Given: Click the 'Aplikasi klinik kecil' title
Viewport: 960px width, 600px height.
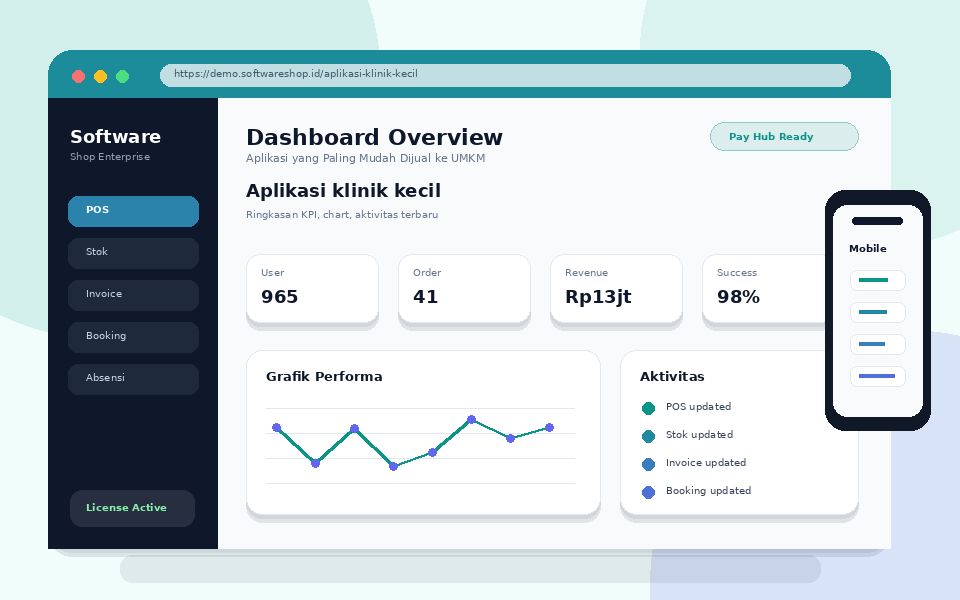Looking at the screenshot, I should coord(343,190).
